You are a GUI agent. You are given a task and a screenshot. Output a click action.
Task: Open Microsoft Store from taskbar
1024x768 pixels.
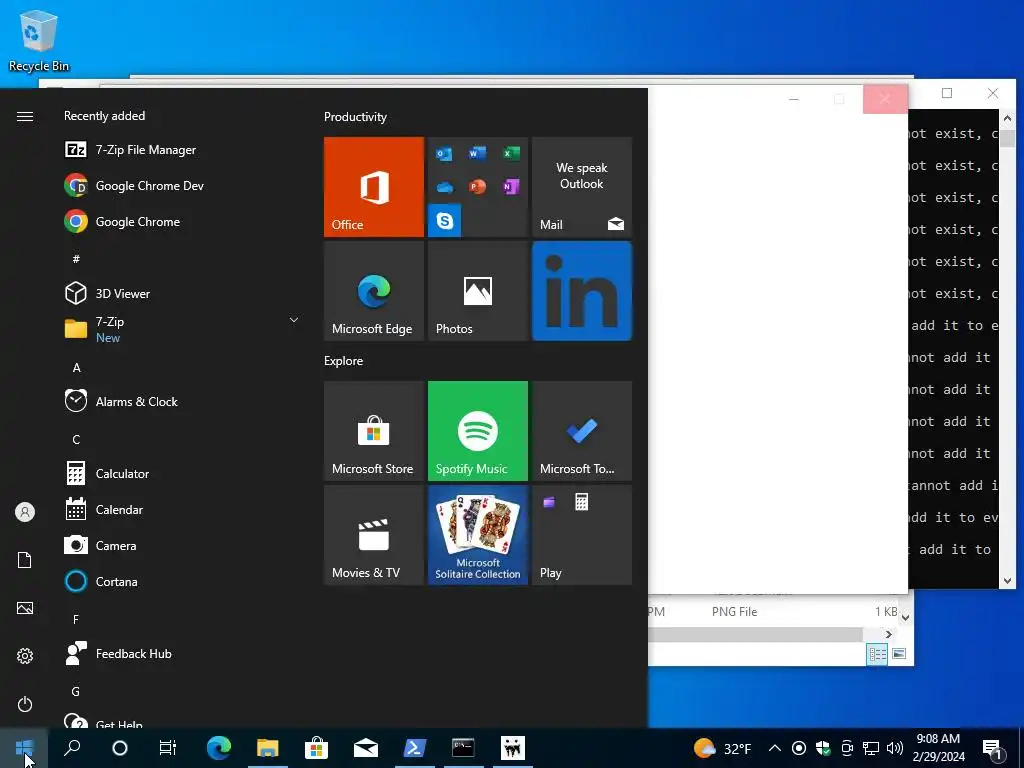[x=317, y=748]
